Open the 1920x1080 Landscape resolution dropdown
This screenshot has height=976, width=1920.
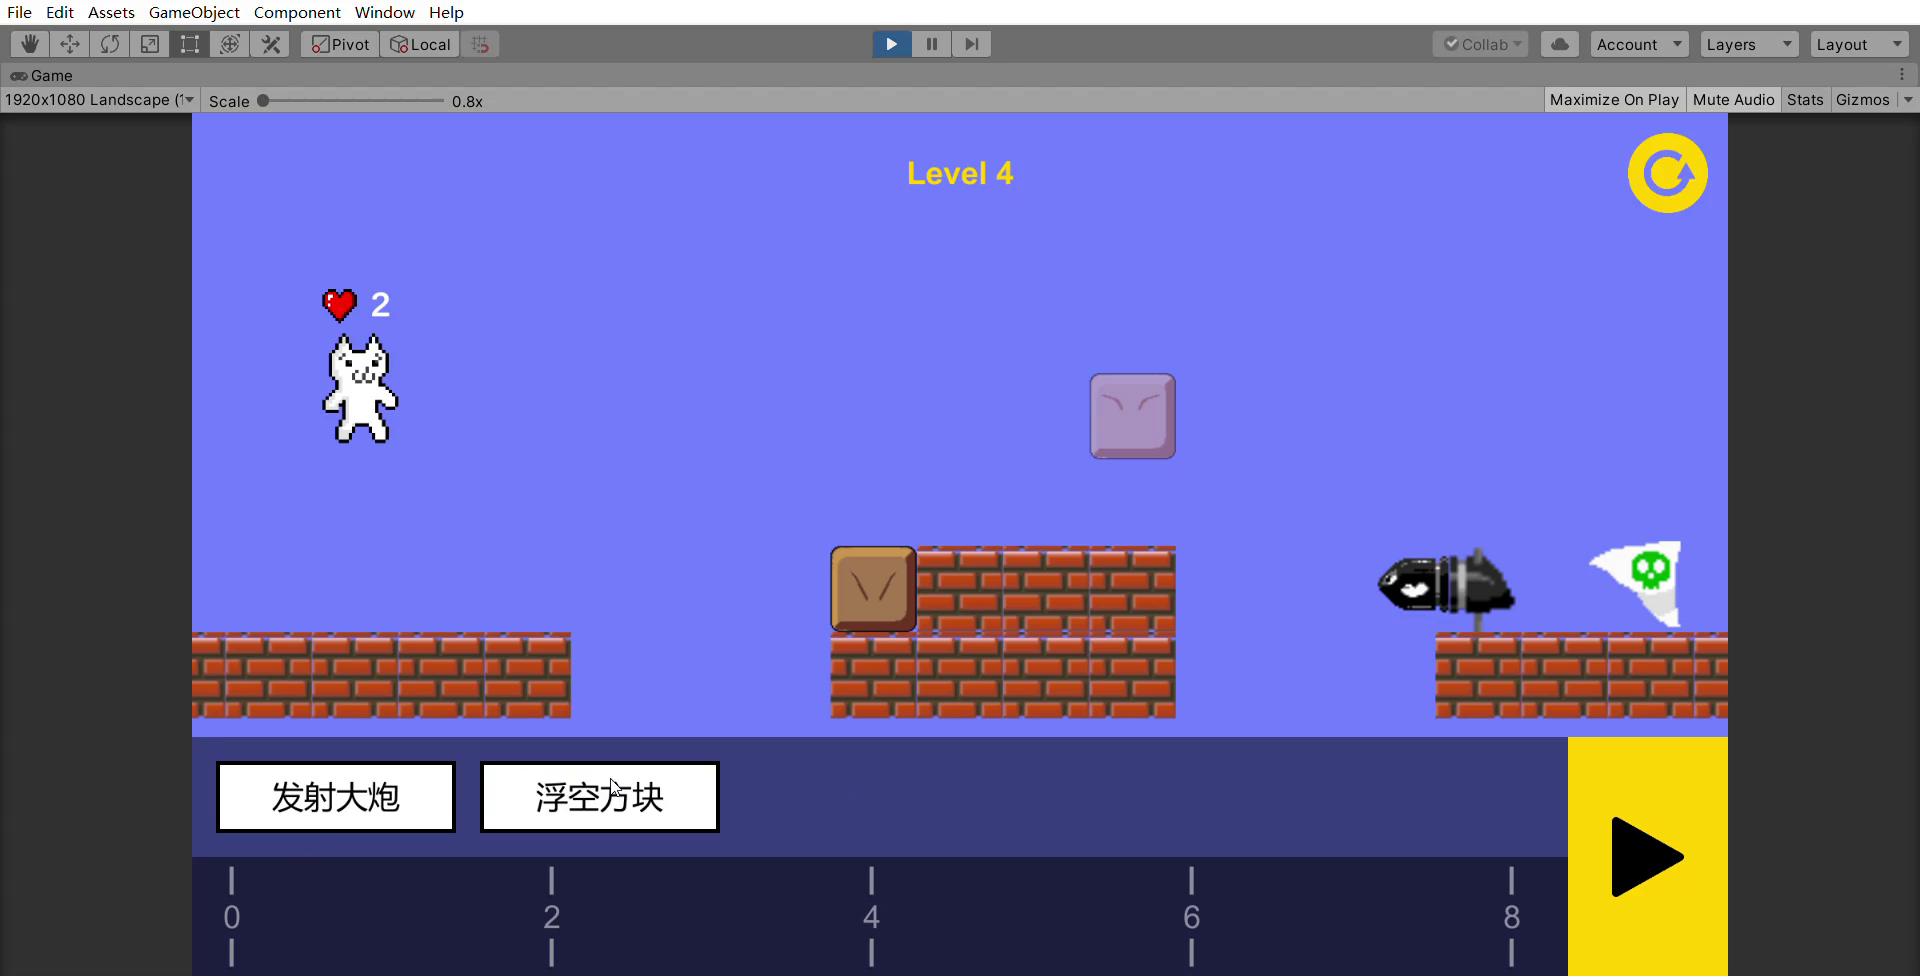click(99, 100)
